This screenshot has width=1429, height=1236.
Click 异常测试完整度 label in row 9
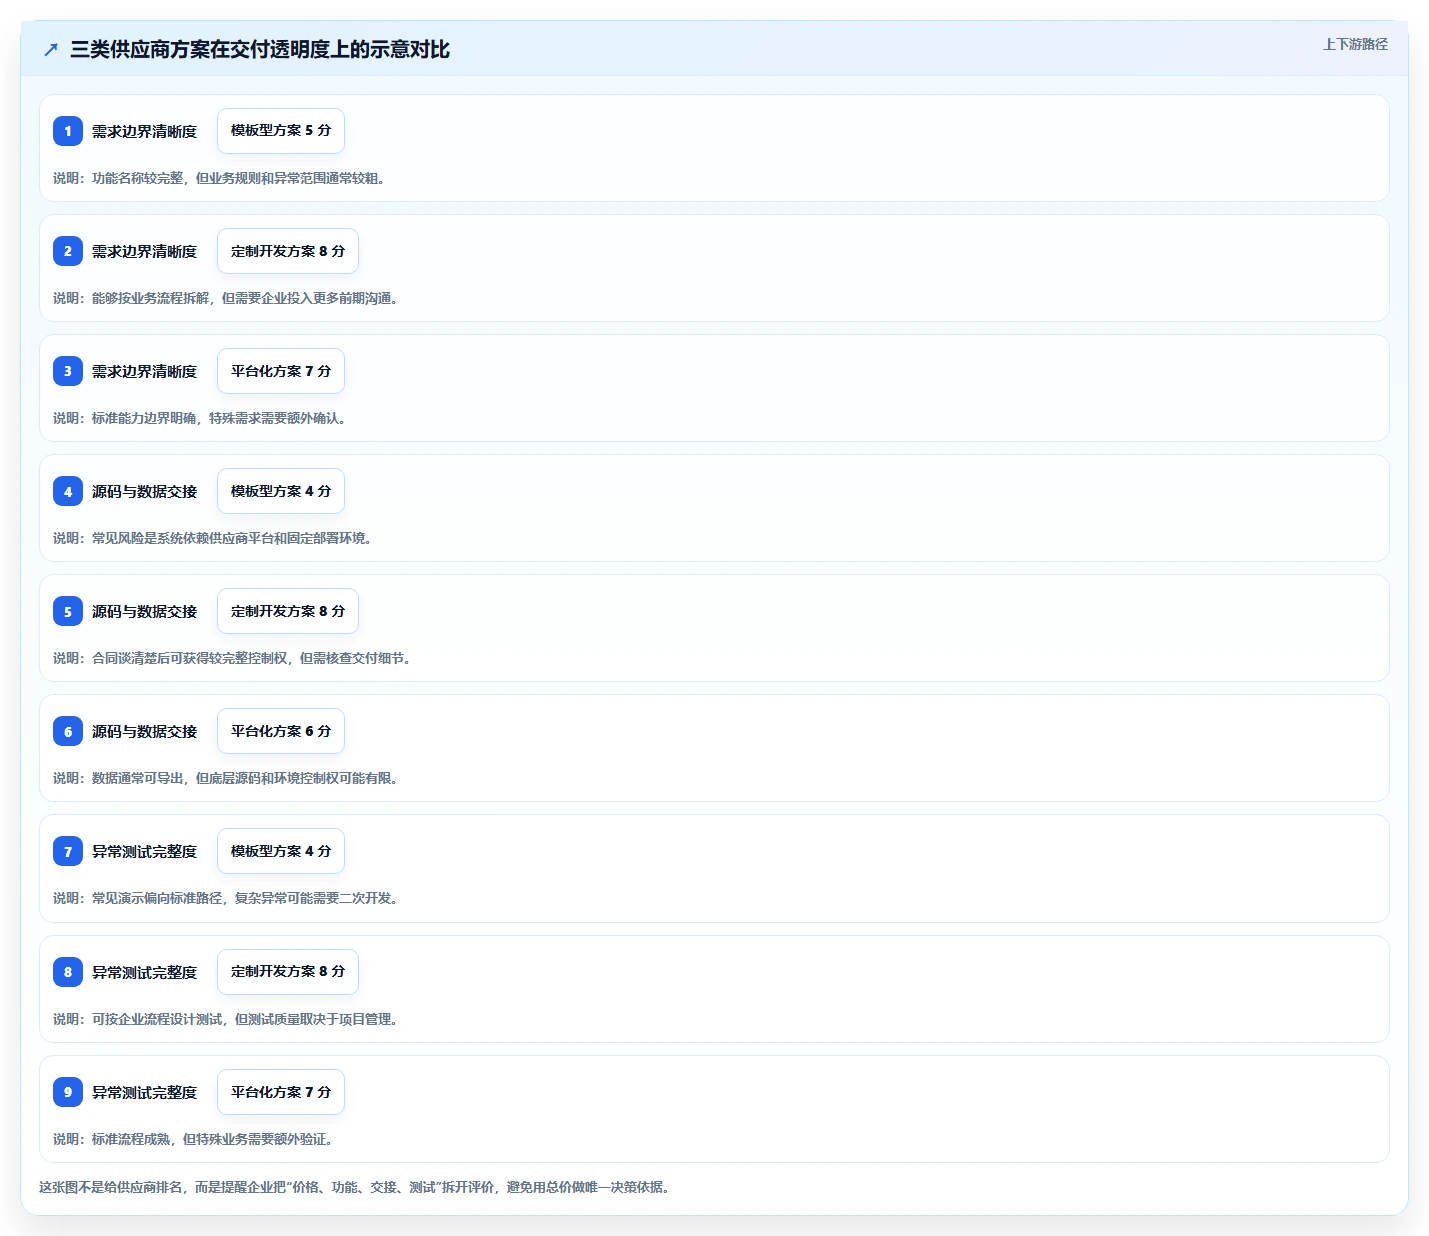pos(145,1092)
